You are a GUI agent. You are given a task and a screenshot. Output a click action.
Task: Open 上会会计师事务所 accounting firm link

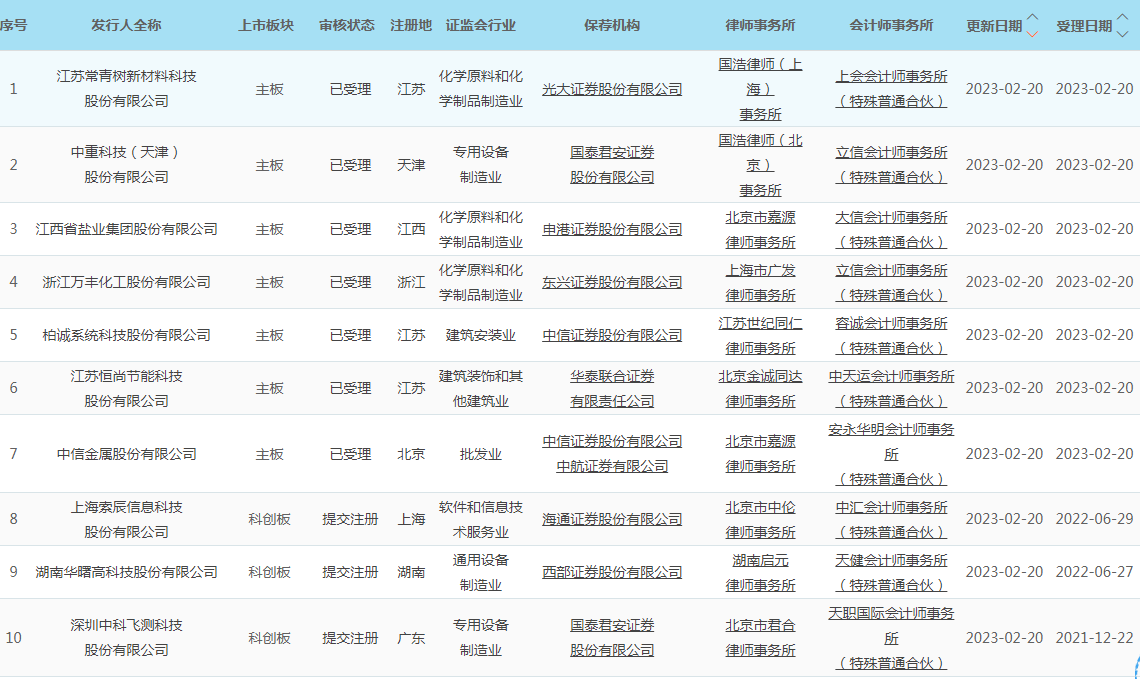coord(891,76)
